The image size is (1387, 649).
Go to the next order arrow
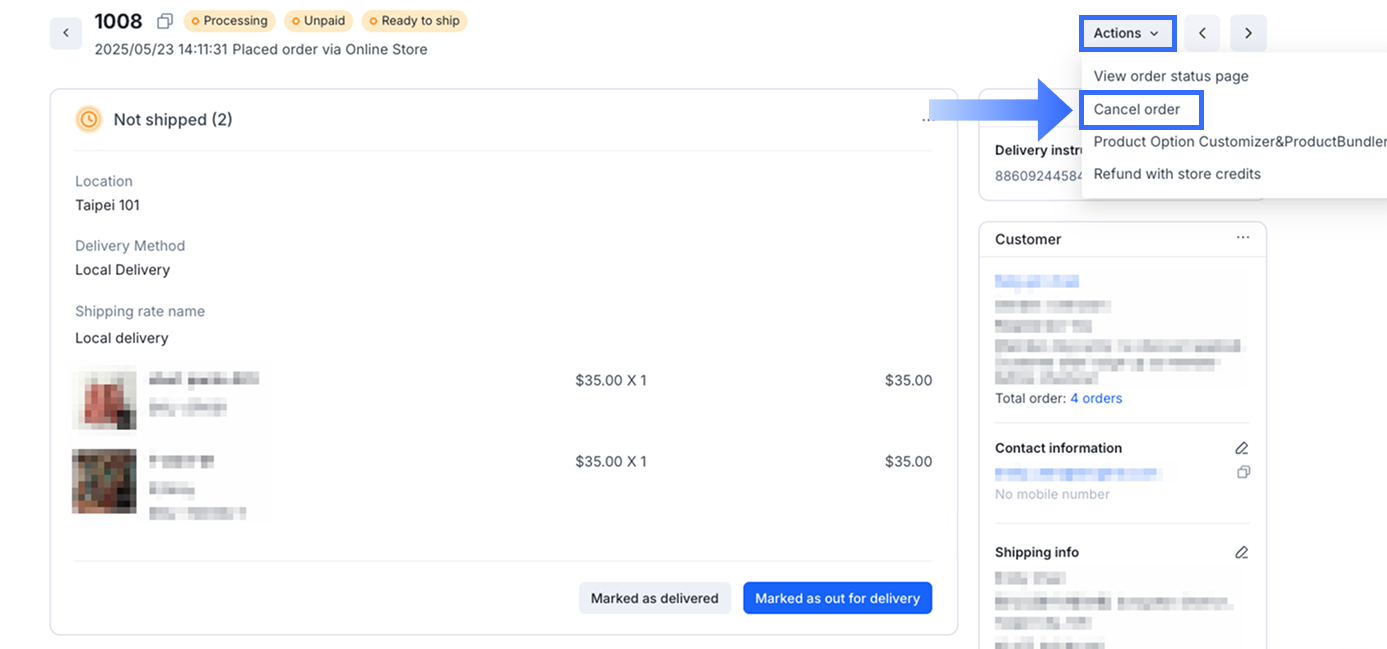1248,33
